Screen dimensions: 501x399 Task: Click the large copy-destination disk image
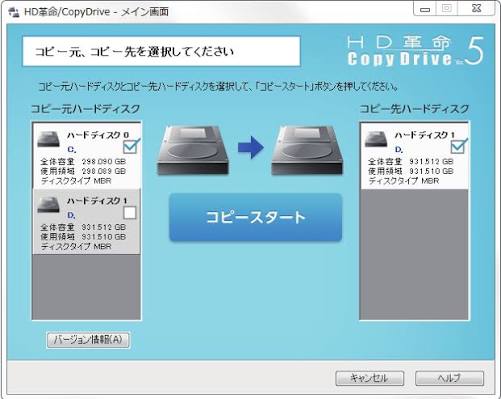[307, 150]
